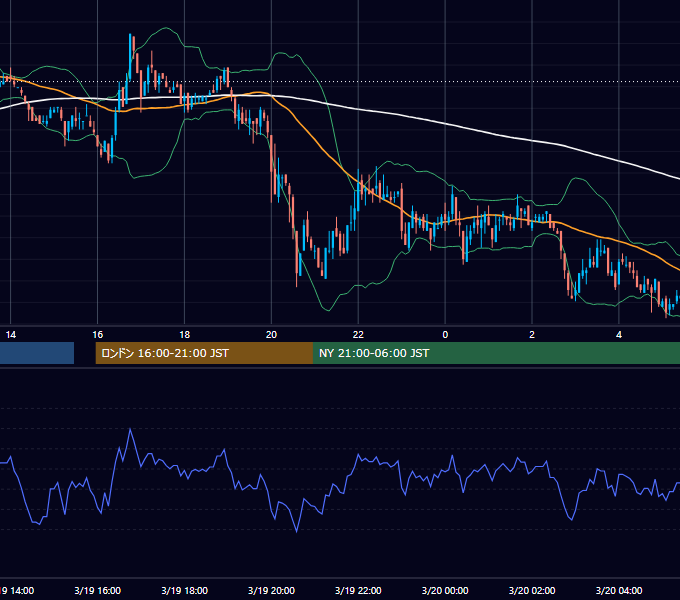This screenshot has width=680, height=600.
Task: Click the 2 hour label on price chart axis
Action: click(x=532, y=335)
